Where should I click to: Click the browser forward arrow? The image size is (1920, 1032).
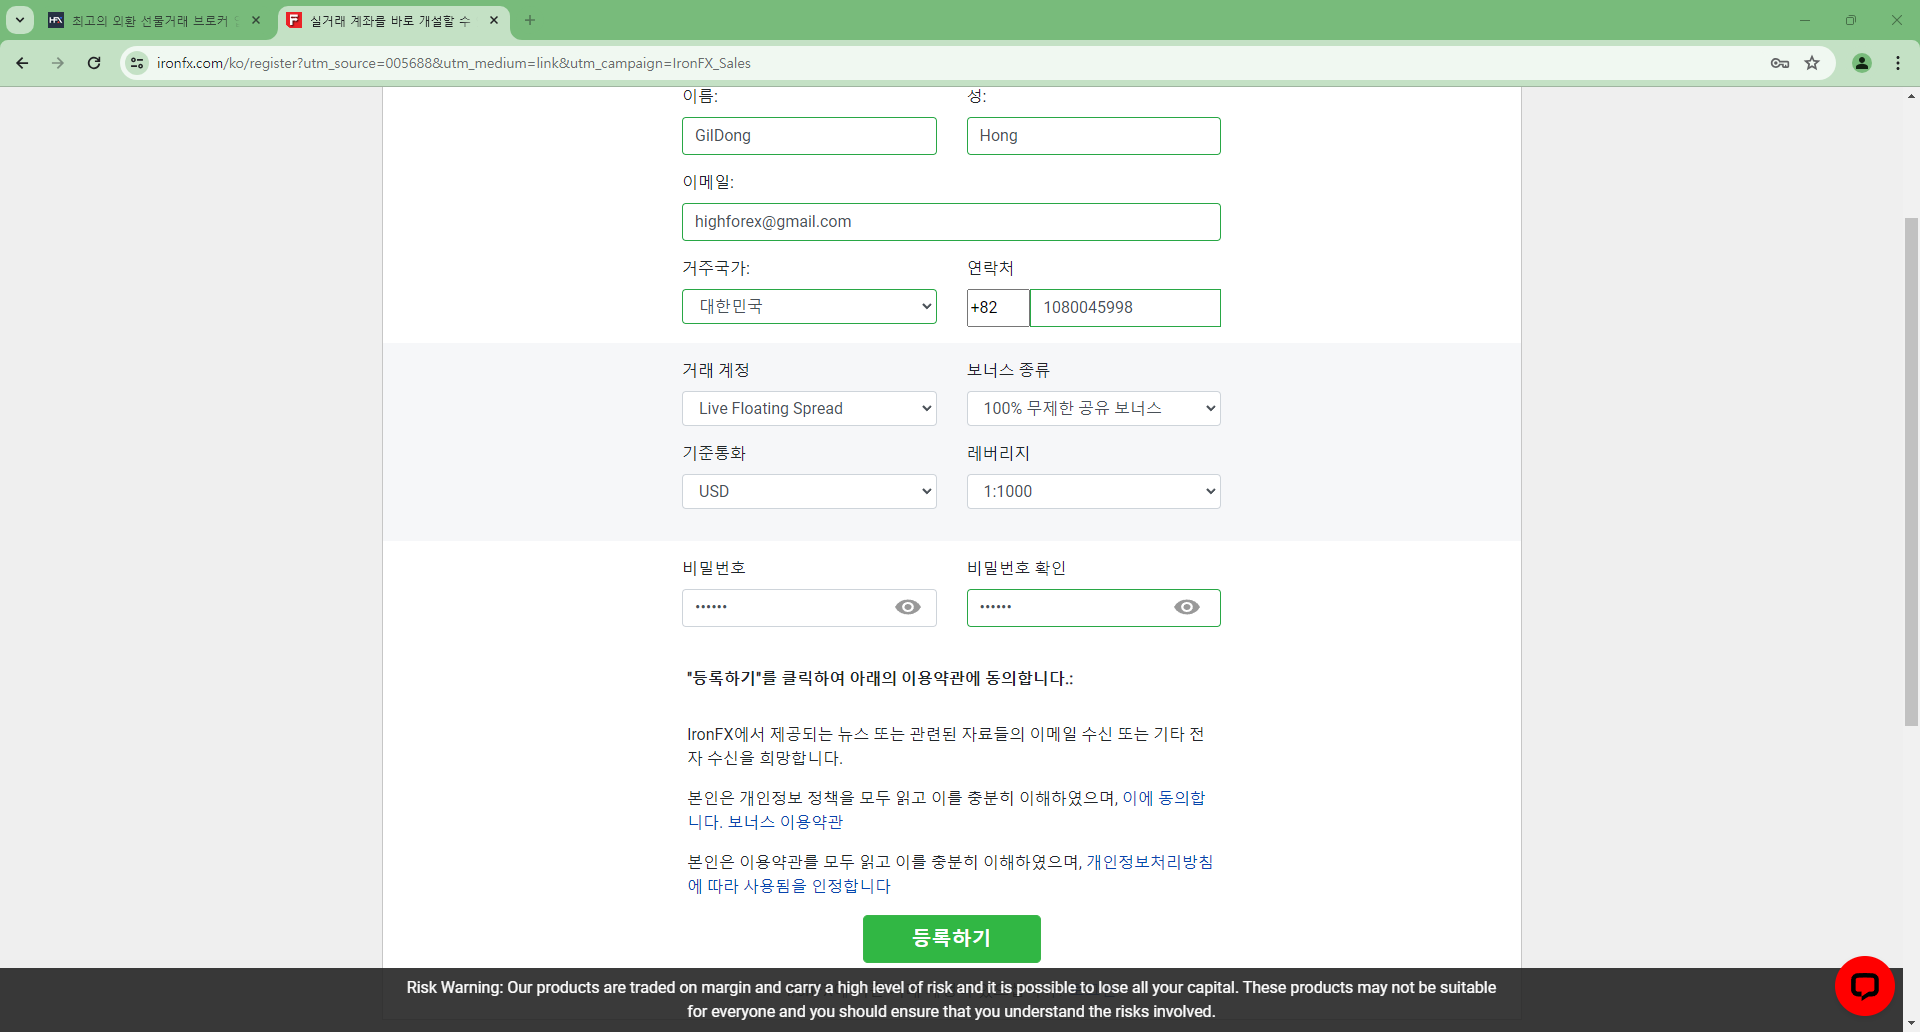[58, 62]
